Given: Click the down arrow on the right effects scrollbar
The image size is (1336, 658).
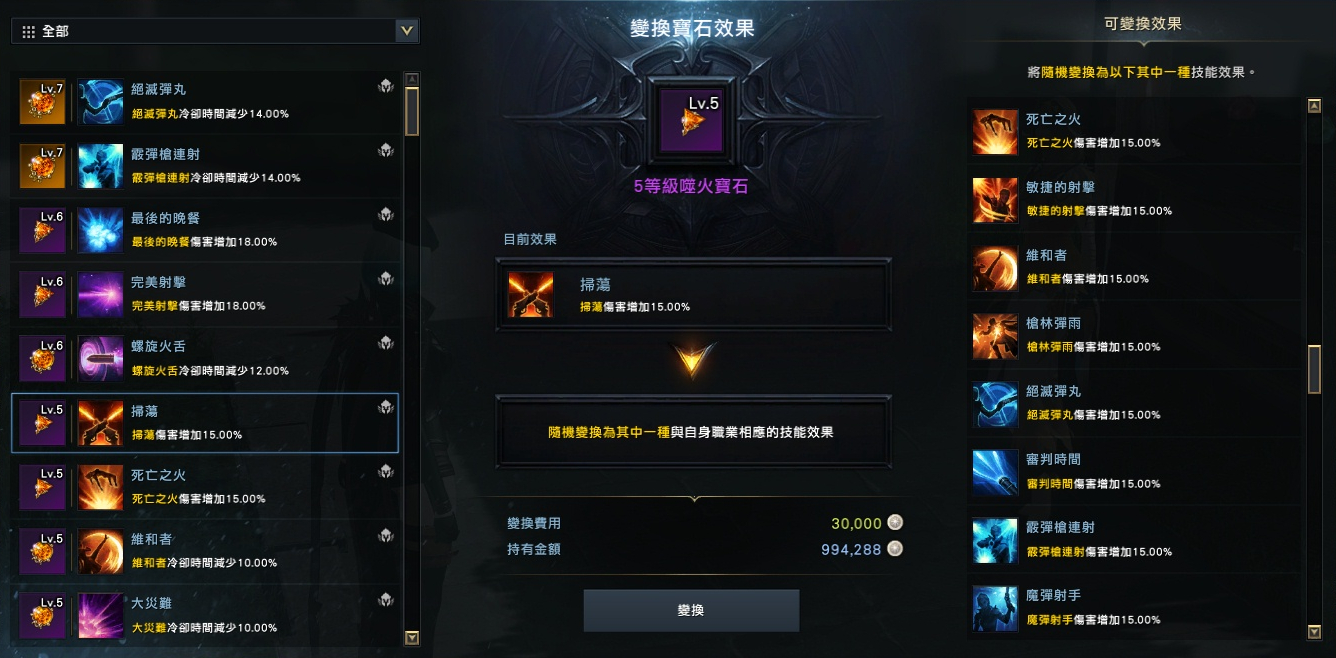Looking at the screenshot, I should click(x=1314, y=631).
